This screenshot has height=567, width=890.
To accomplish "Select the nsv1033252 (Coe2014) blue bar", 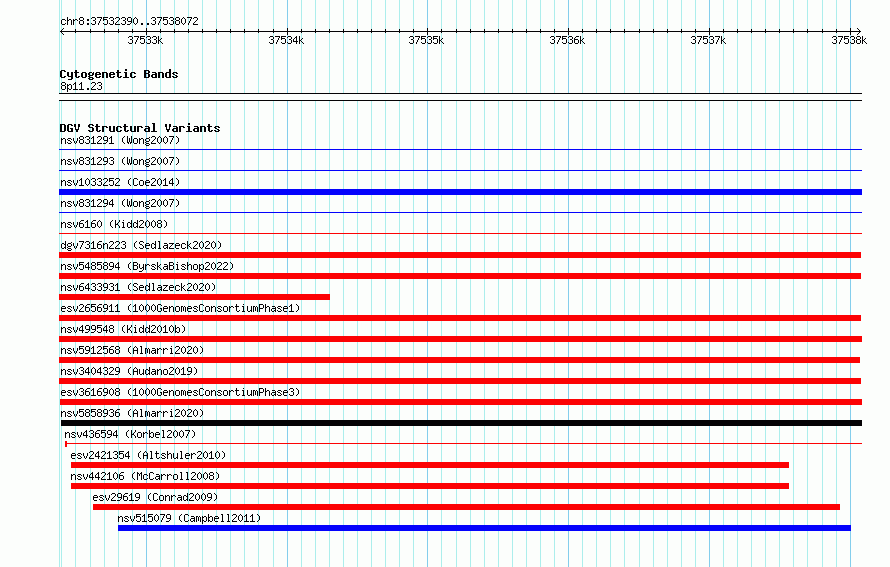I will (x=460, y=192).
